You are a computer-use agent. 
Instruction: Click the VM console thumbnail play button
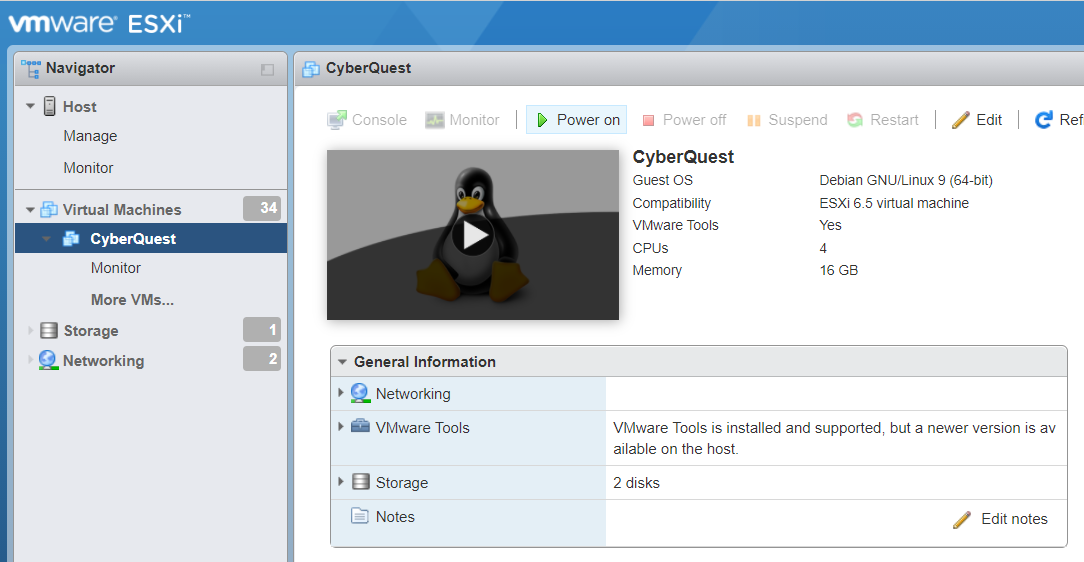pyautogui.click(x=473, y=236)
